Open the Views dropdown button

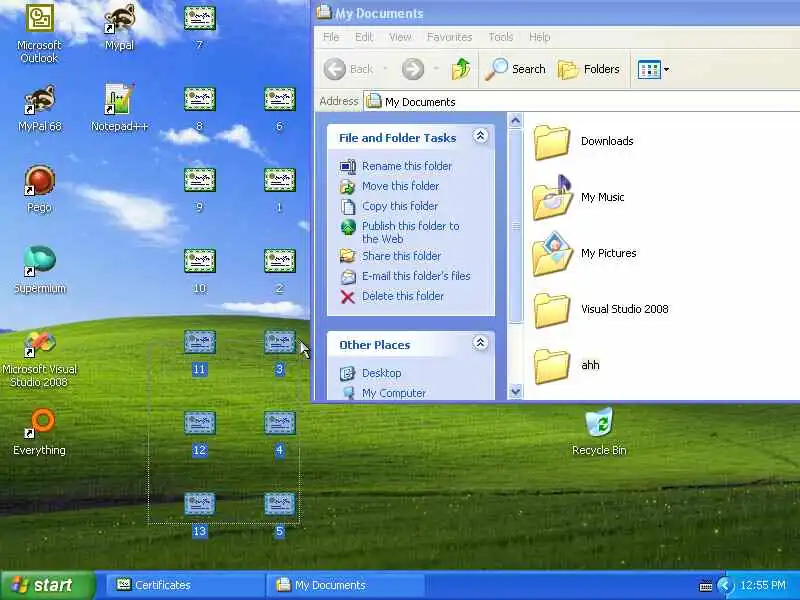click(653, 69)
